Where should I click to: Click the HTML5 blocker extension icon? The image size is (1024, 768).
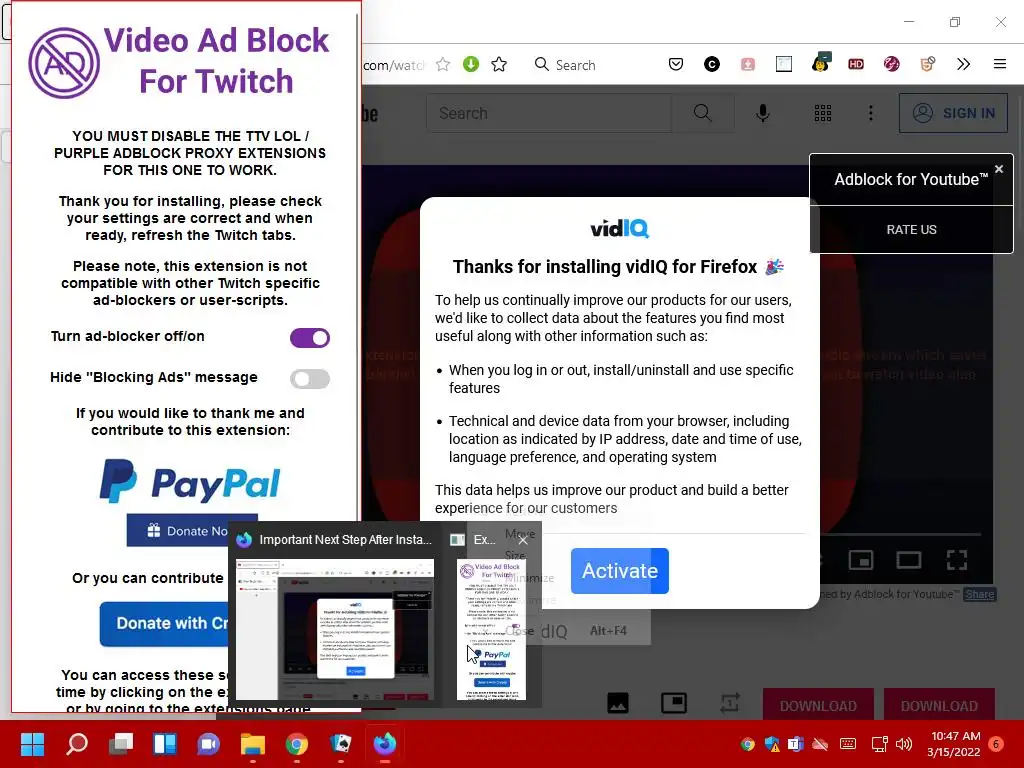pos(927,64)
